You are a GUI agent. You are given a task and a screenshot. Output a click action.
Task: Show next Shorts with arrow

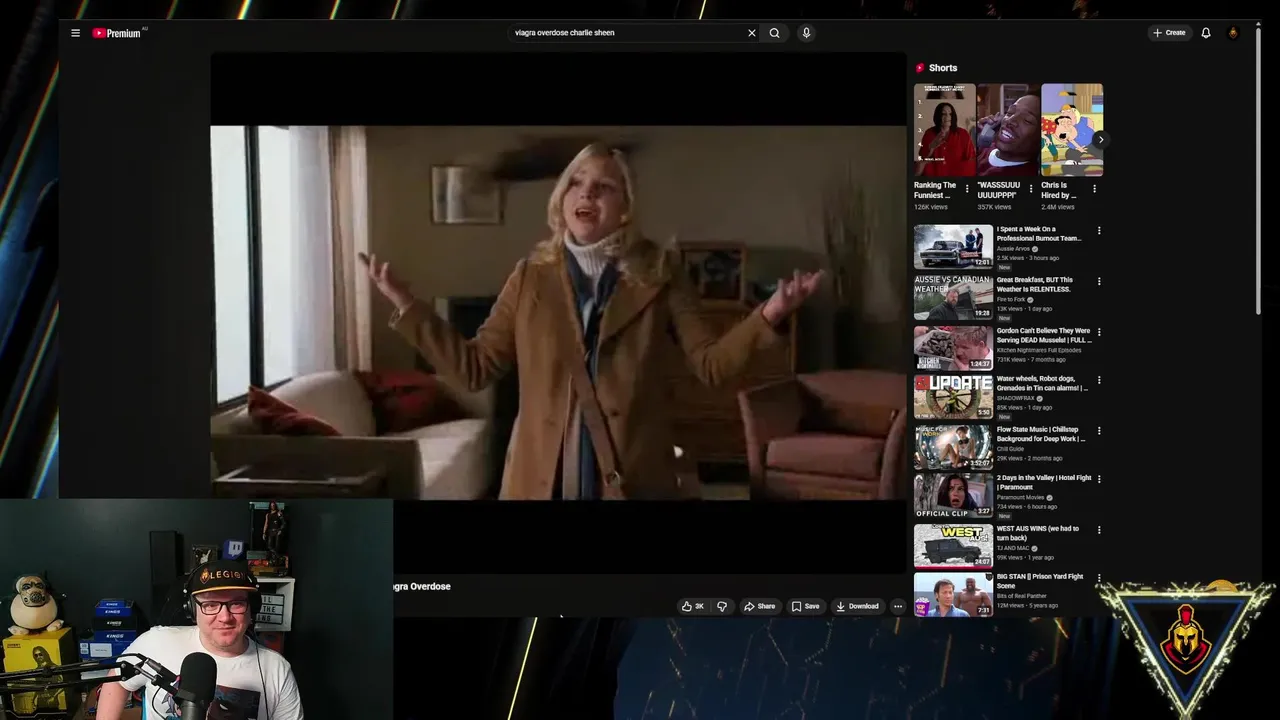coord(1099,139)
